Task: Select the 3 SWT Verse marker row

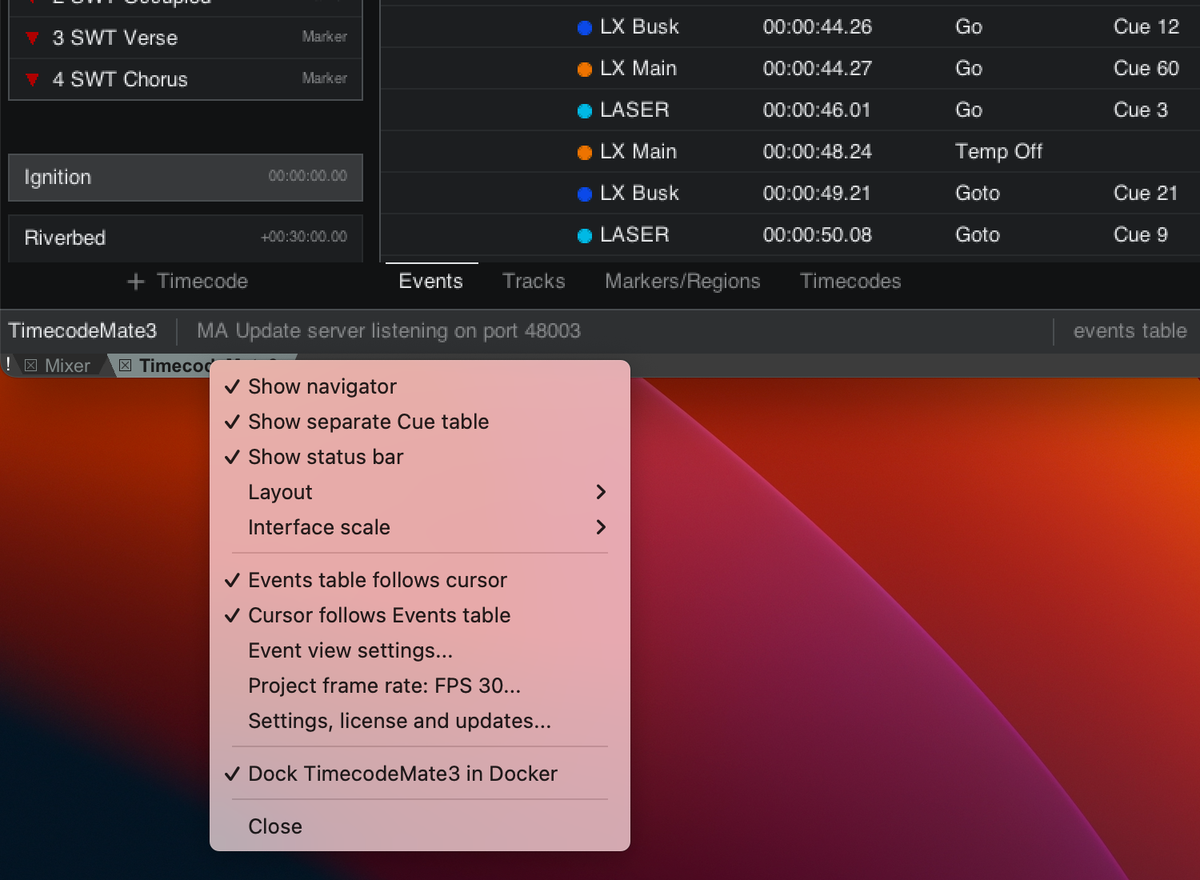Action: [185, 38]
